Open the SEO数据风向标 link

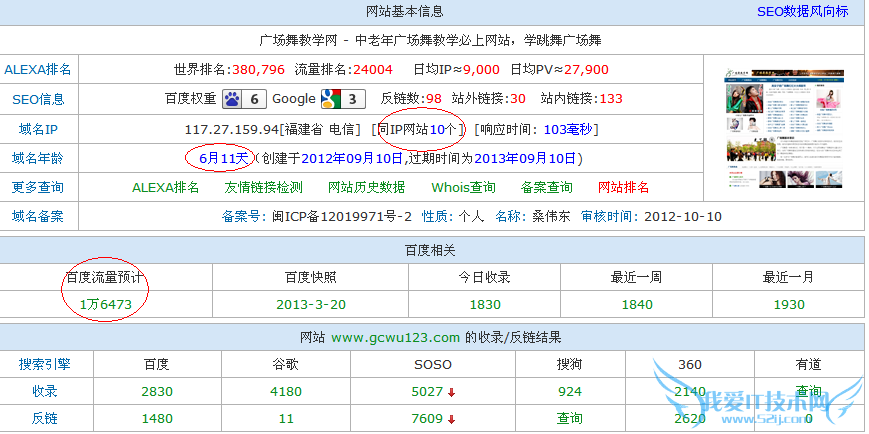(x=802, y=12)
